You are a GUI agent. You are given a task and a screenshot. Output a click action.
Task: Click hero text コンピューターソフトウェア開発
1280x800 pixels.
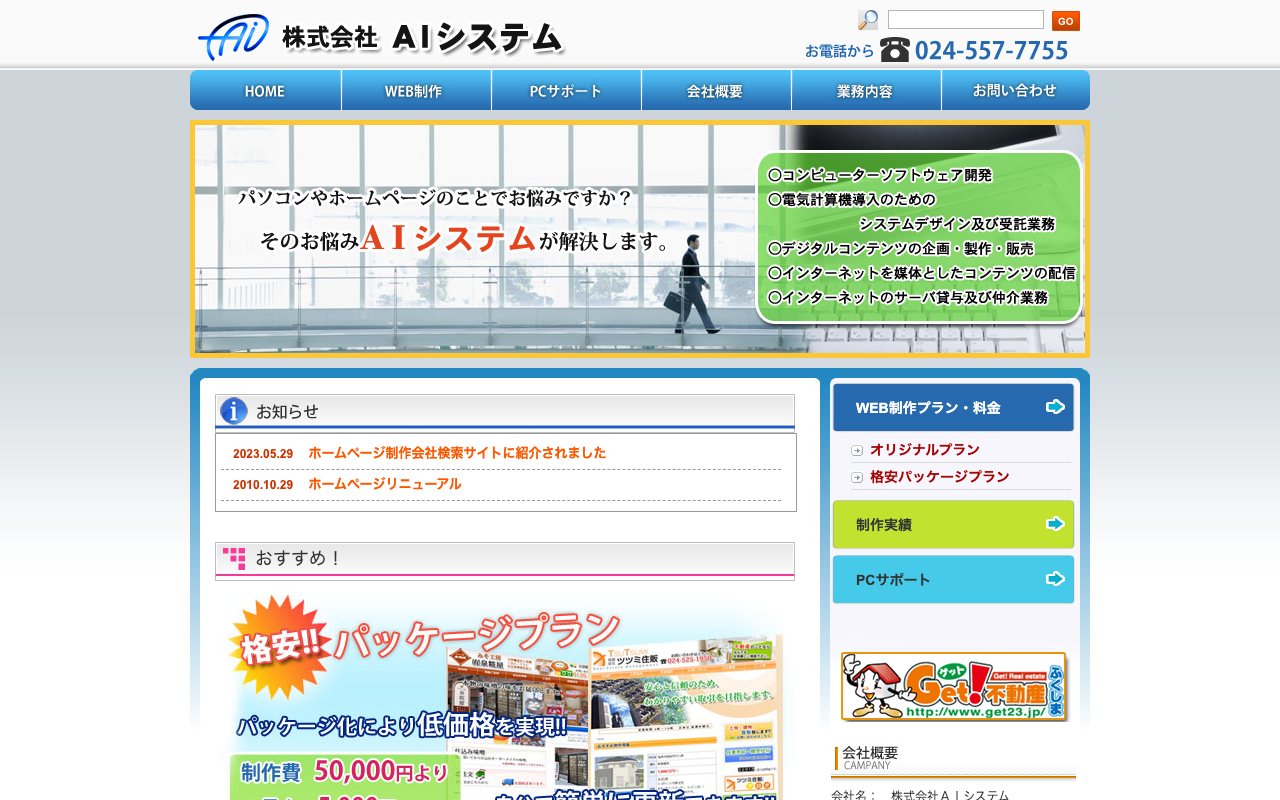880,175
